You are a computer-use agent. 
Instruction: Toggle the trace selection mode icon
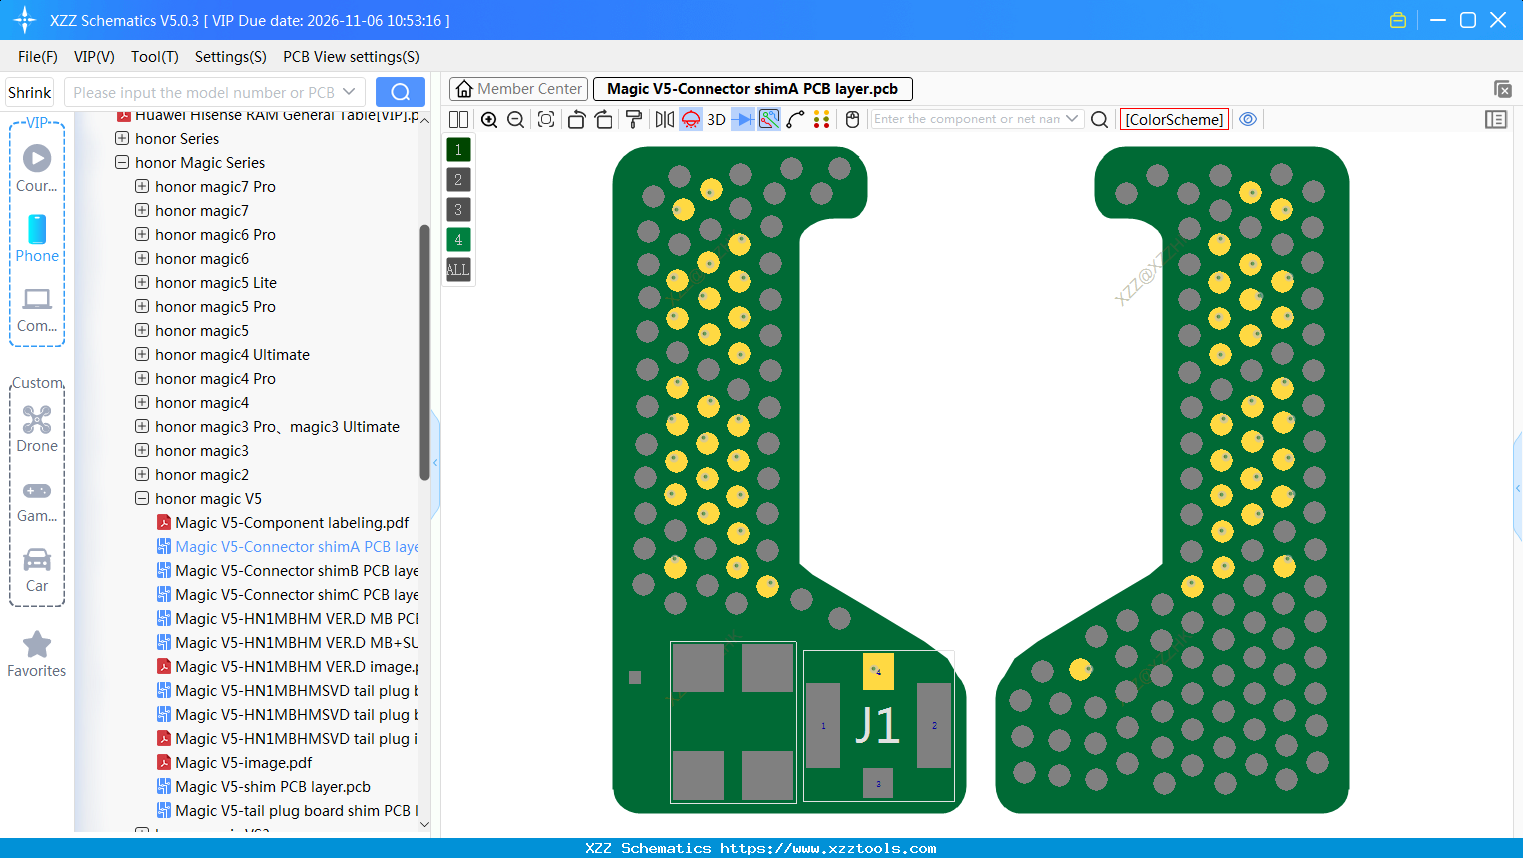[x=767, y=119]
